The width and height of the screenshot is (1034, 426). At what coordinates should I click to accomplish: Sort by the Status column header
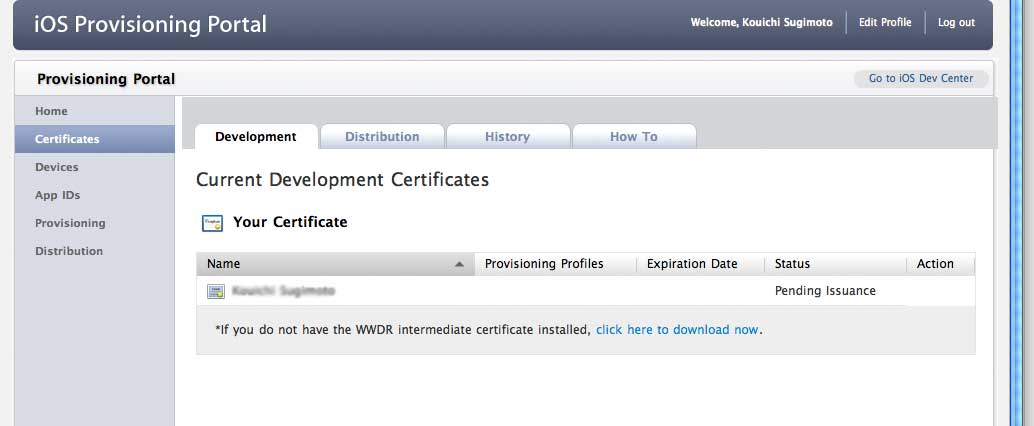tap(792, 264)
